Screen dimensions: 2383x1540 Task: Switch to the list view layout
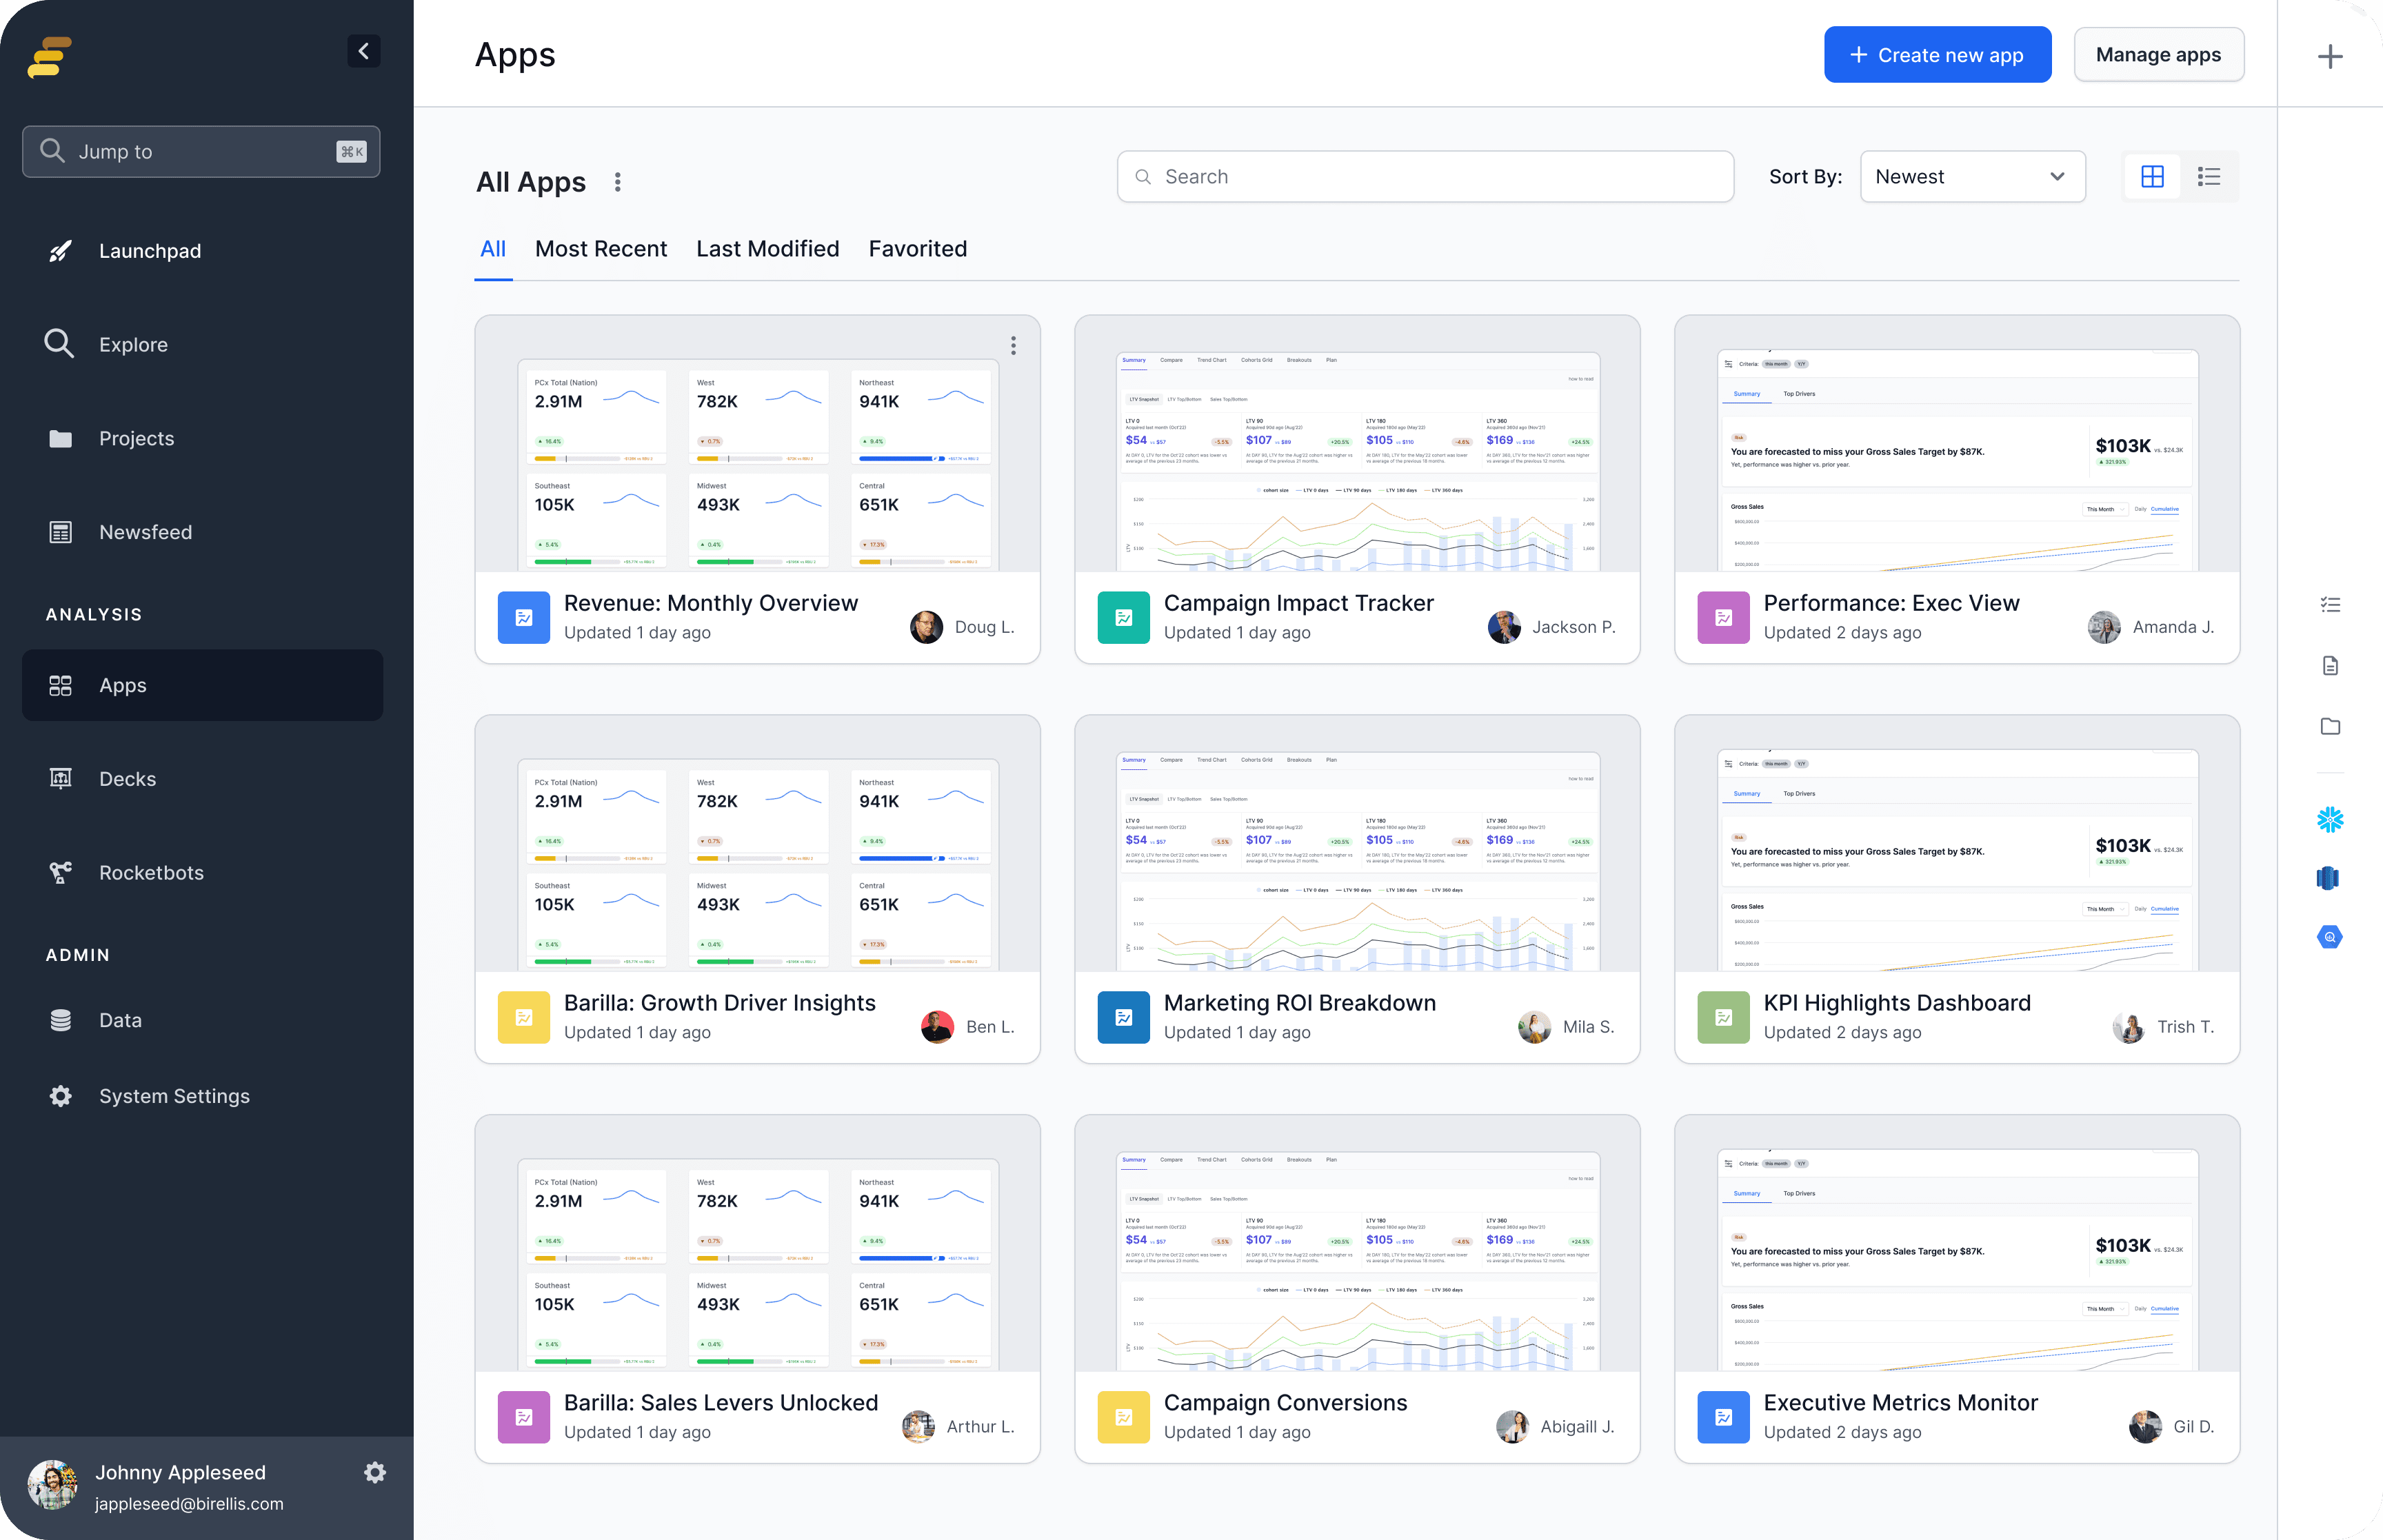2208,177
